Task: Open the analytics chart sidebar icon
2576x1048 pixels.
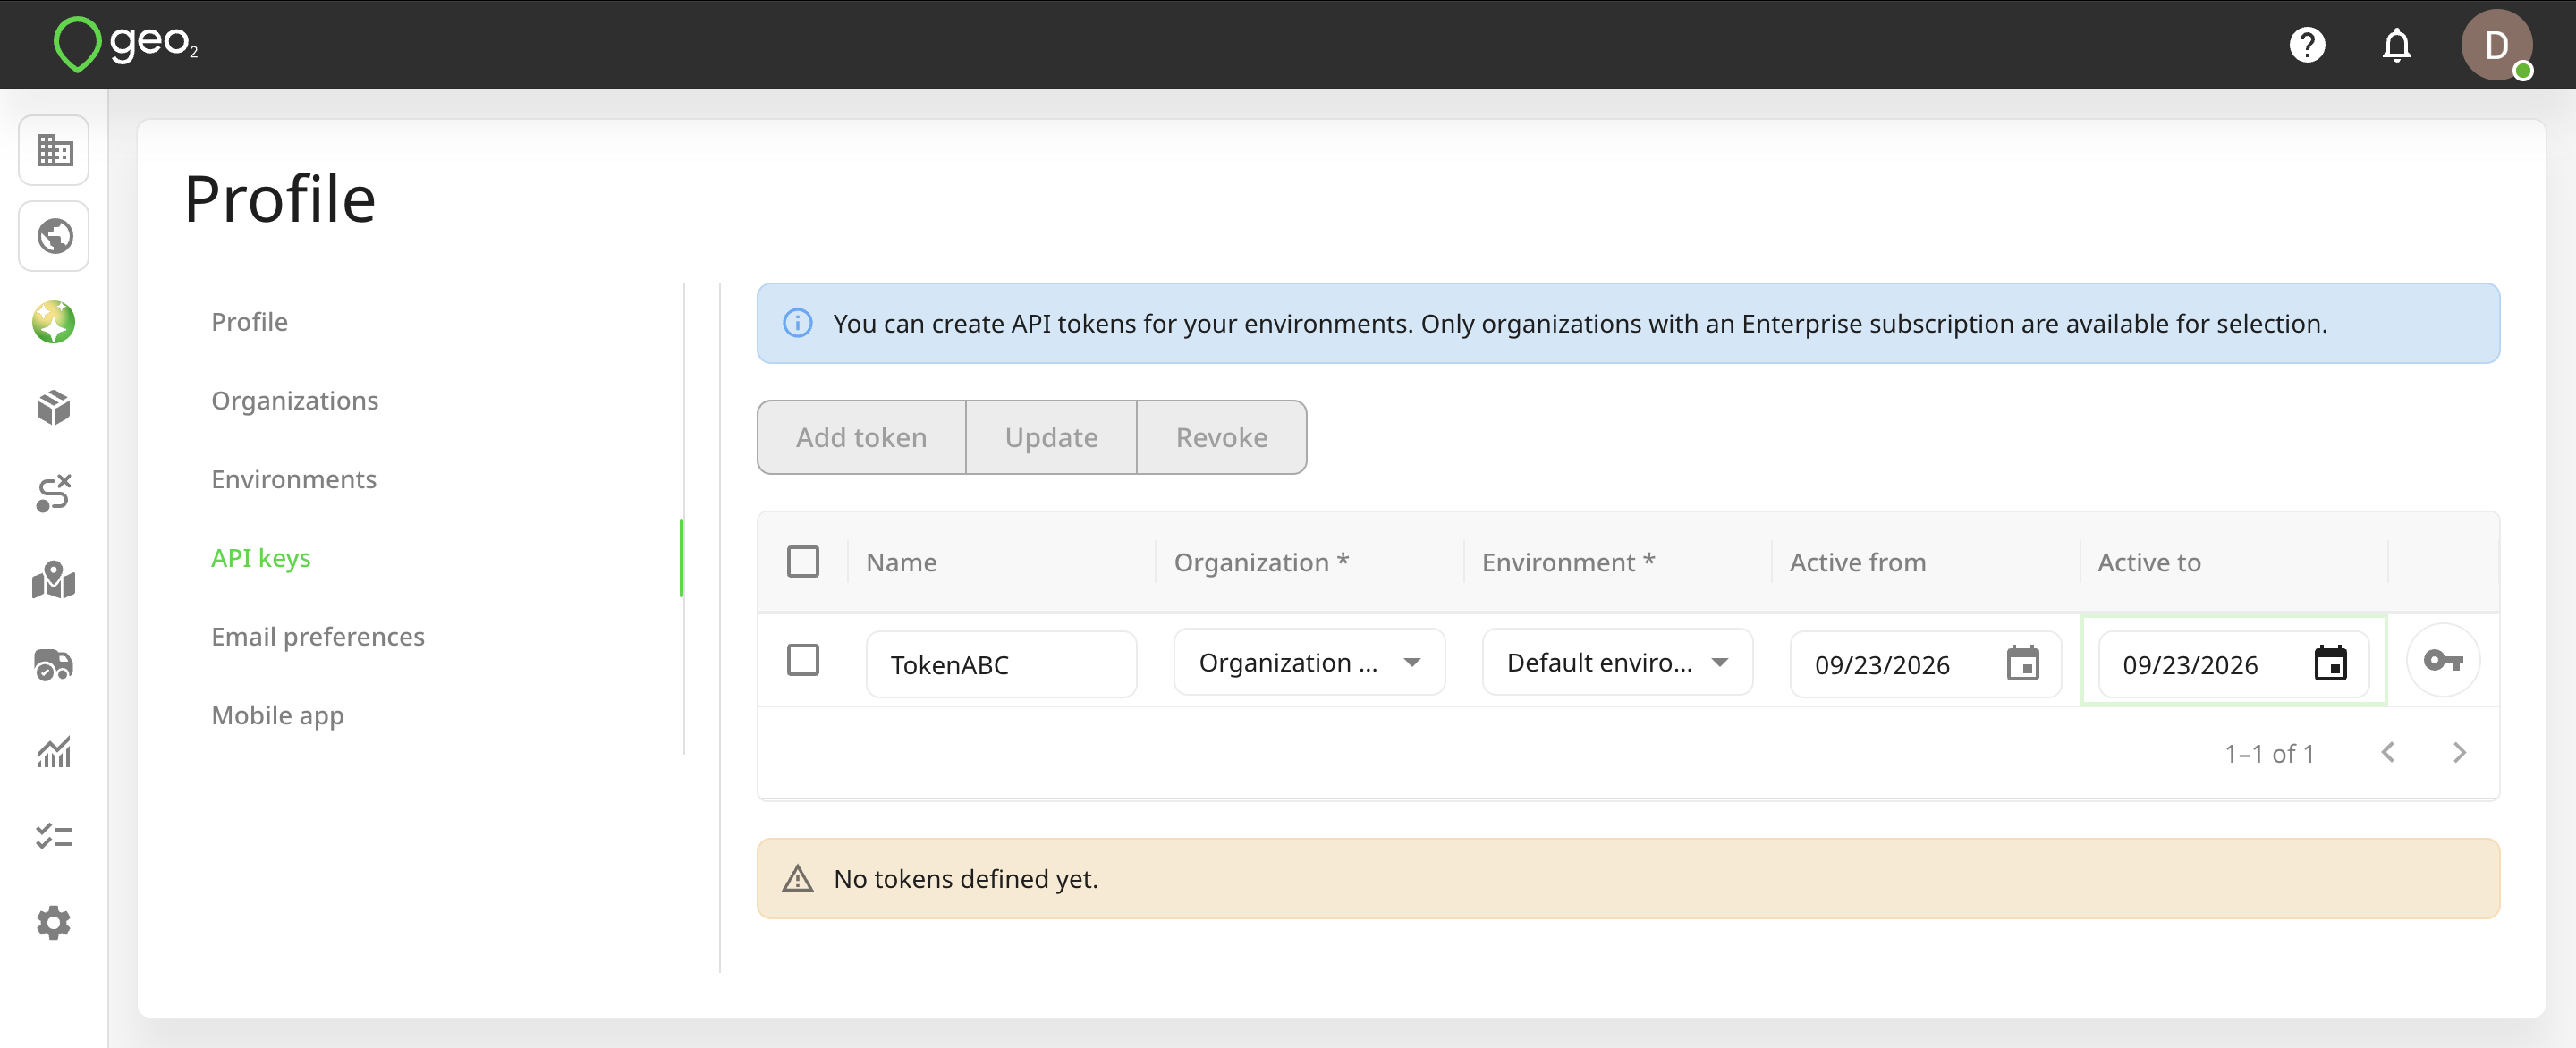Action: 54,751
